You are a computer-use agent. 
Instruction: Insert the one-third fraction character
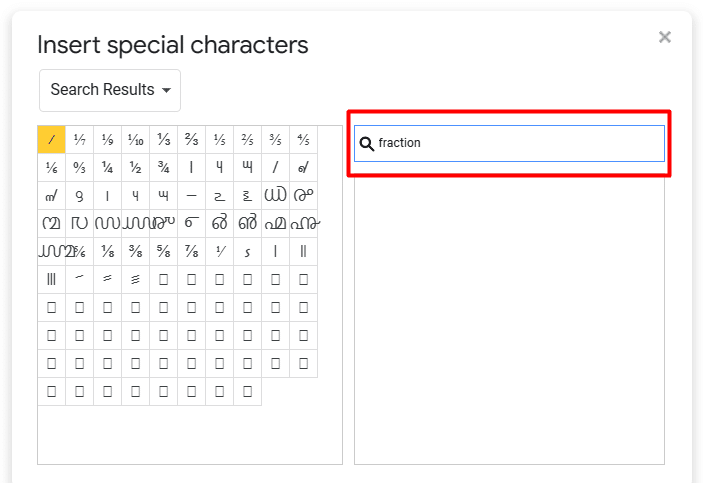tap(163, 140)
